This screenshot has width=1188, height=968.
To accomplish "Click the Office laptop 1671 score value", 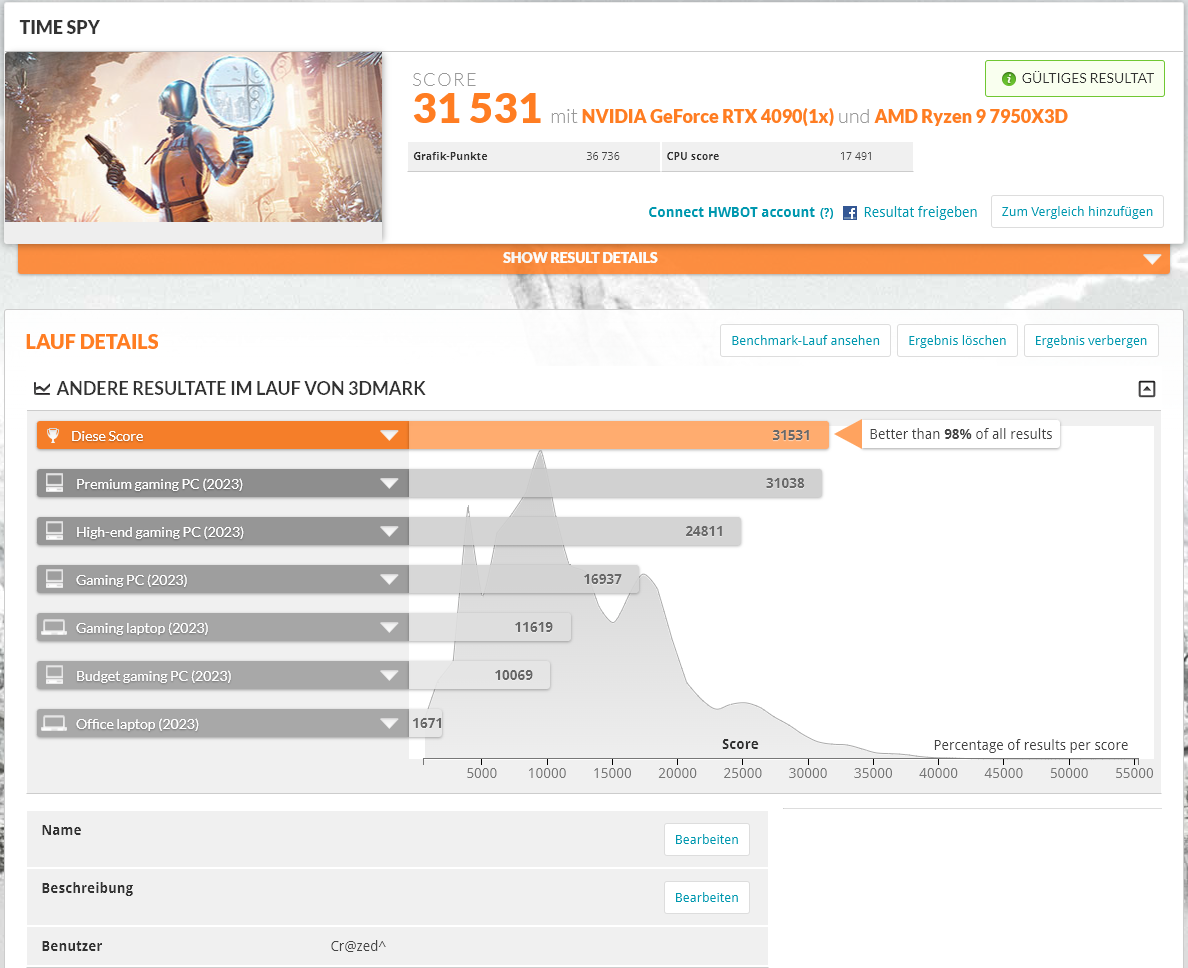I will [427, 723].
